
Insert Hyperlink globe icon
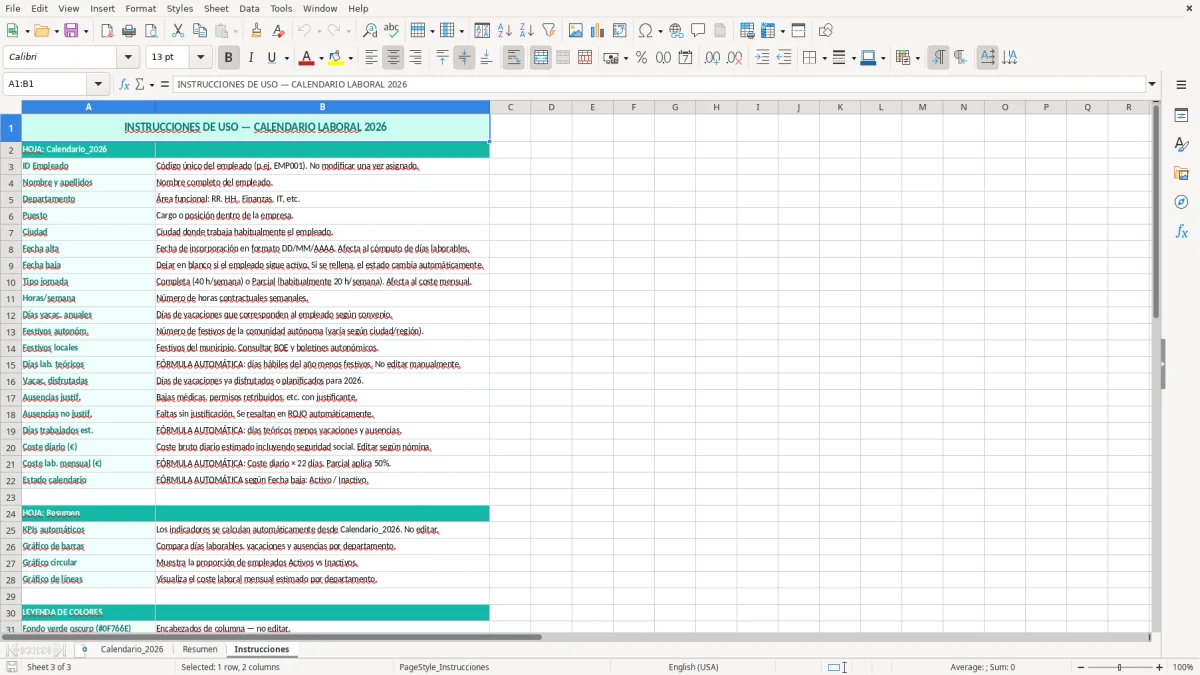click(676, 31)
